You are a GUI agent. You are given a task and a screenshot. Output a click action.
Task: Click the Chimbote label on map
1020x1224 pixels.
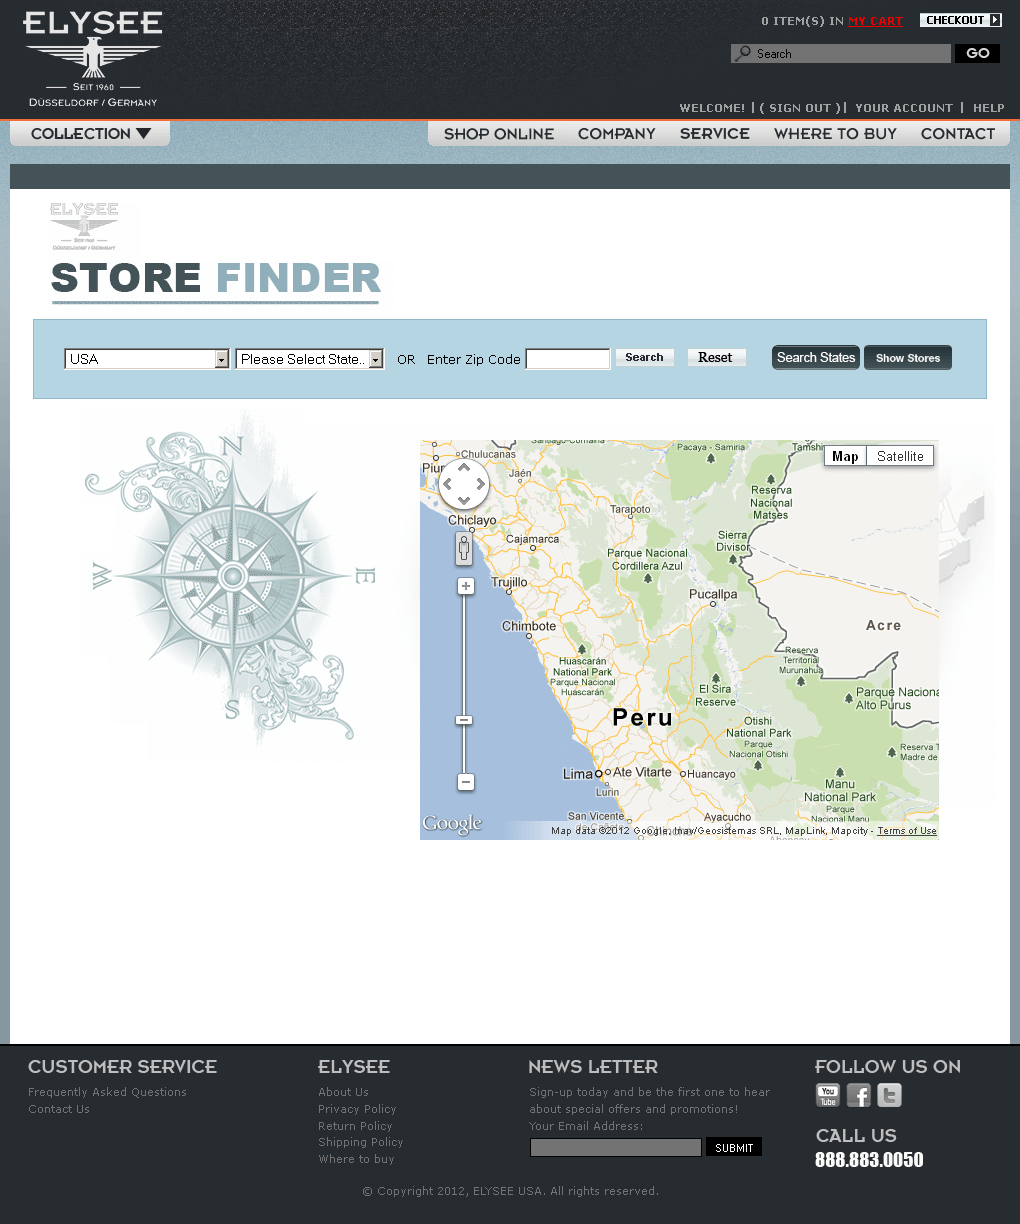click(x=529, y=626)
